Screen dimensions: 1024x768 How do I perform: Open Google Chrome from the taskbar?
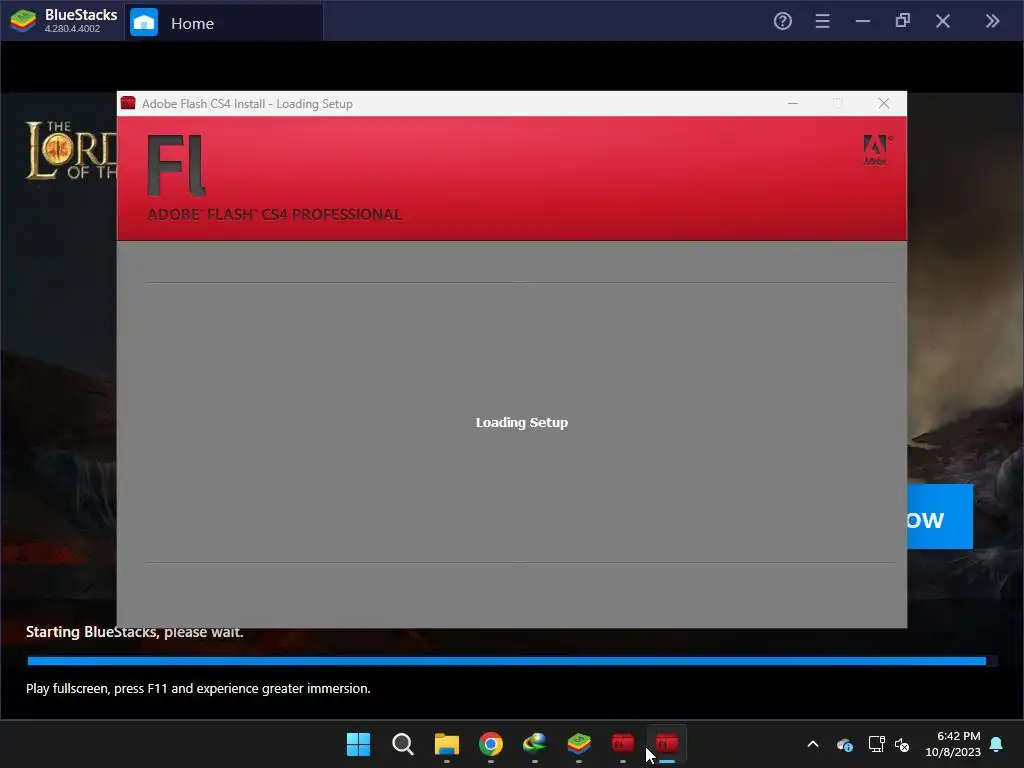click(x=490, y=744)
